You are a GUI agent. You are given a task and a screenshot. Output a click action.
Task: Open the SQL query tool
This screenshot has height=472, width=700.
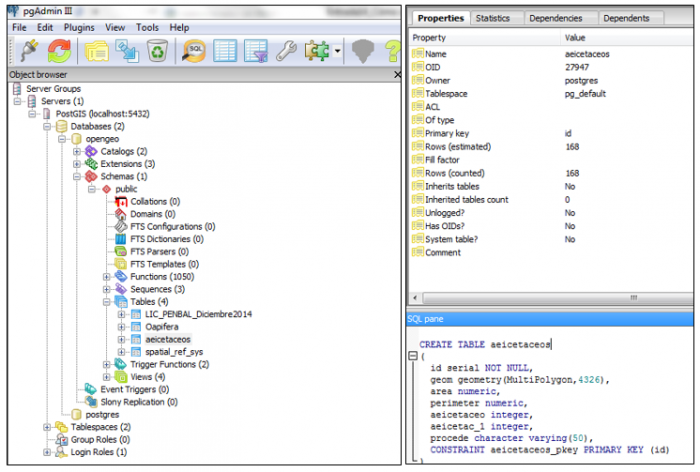click(x=194, y=51)
